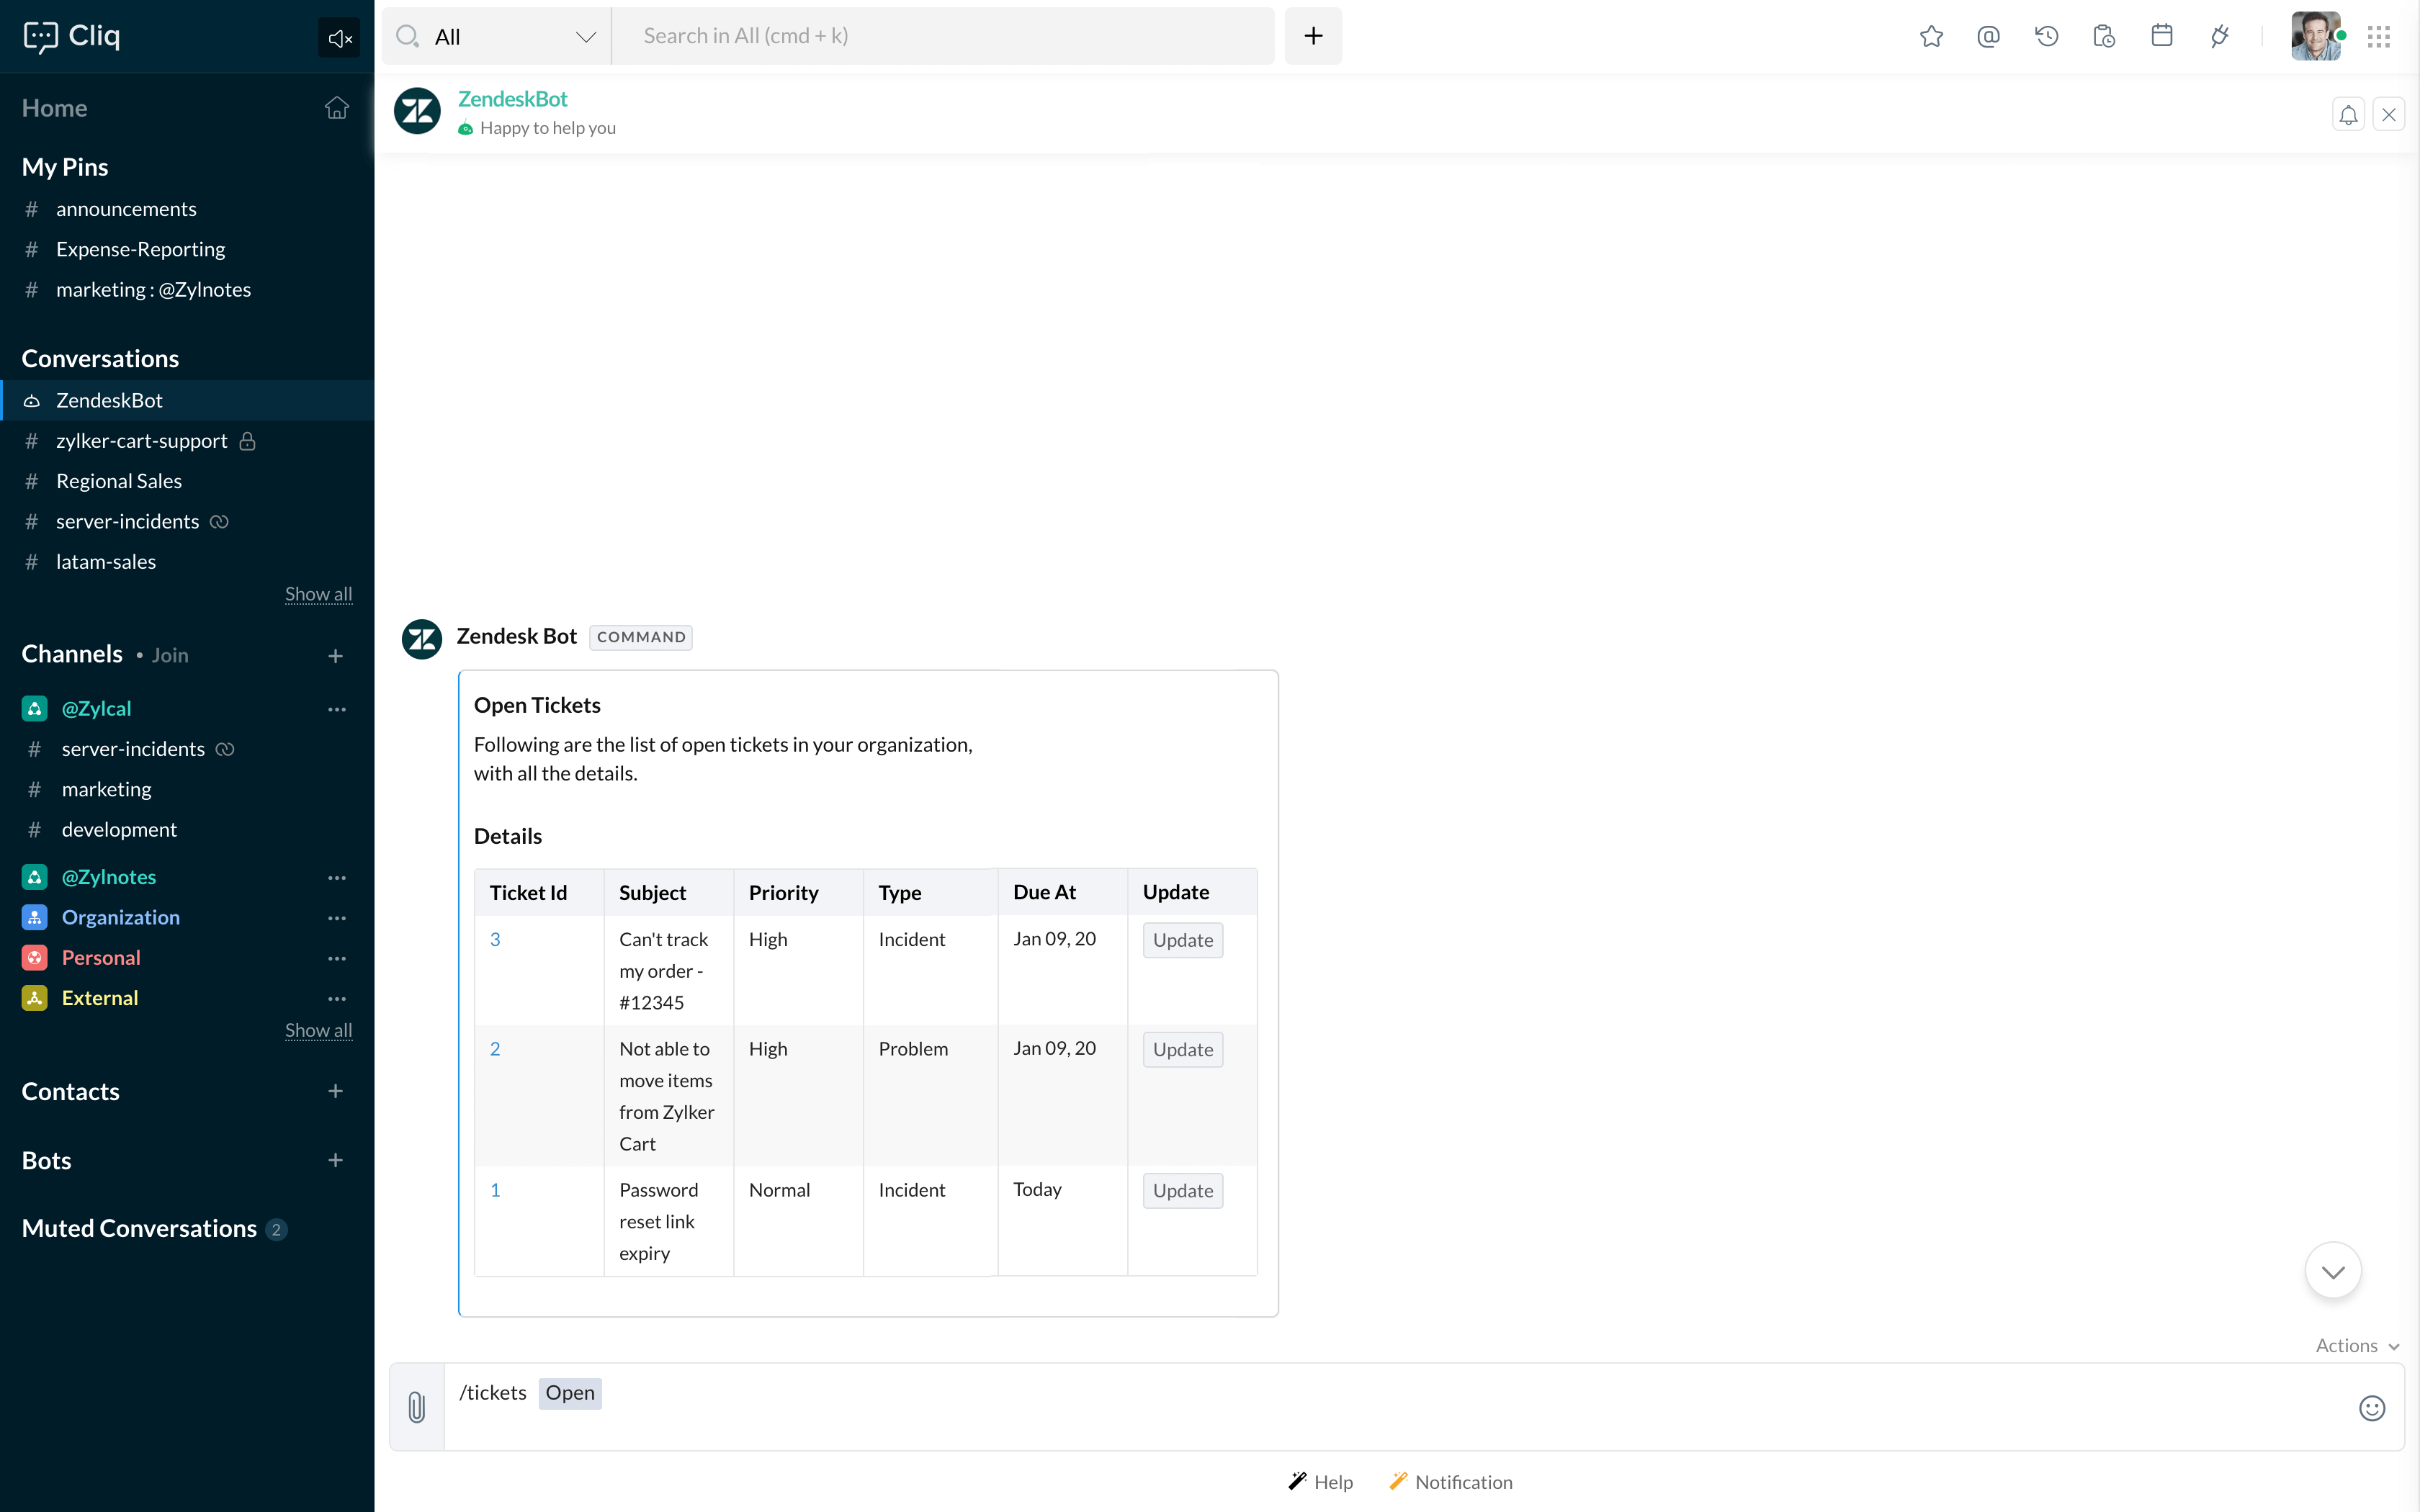Open the @ Mentions view

point(1988,36)
